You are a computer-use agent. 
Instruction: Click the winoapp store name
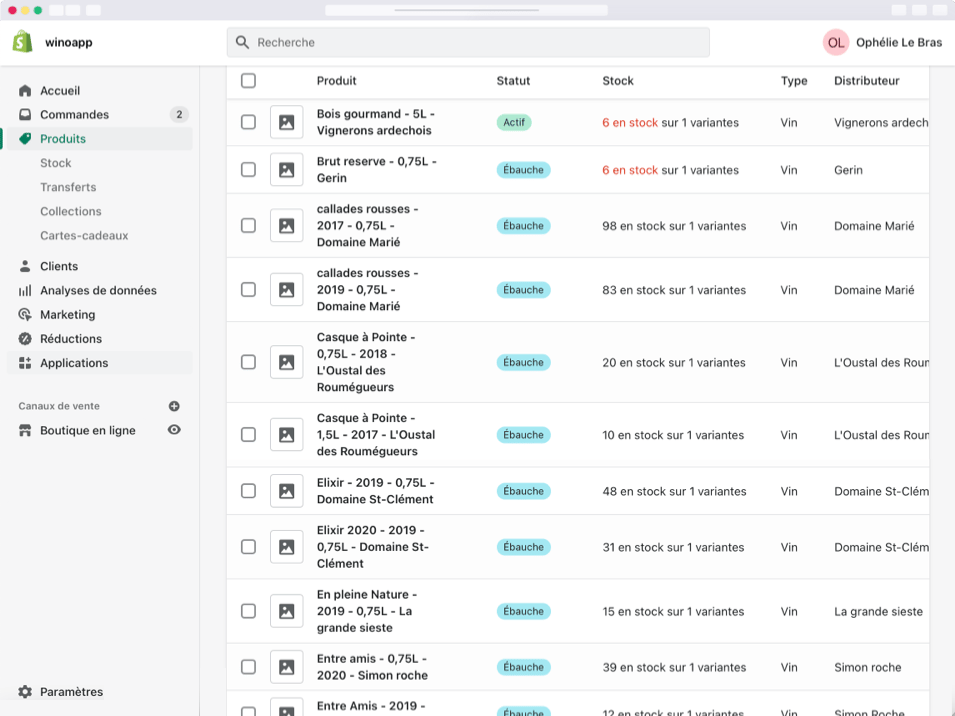pyautogui.click(x=69, y=43)
